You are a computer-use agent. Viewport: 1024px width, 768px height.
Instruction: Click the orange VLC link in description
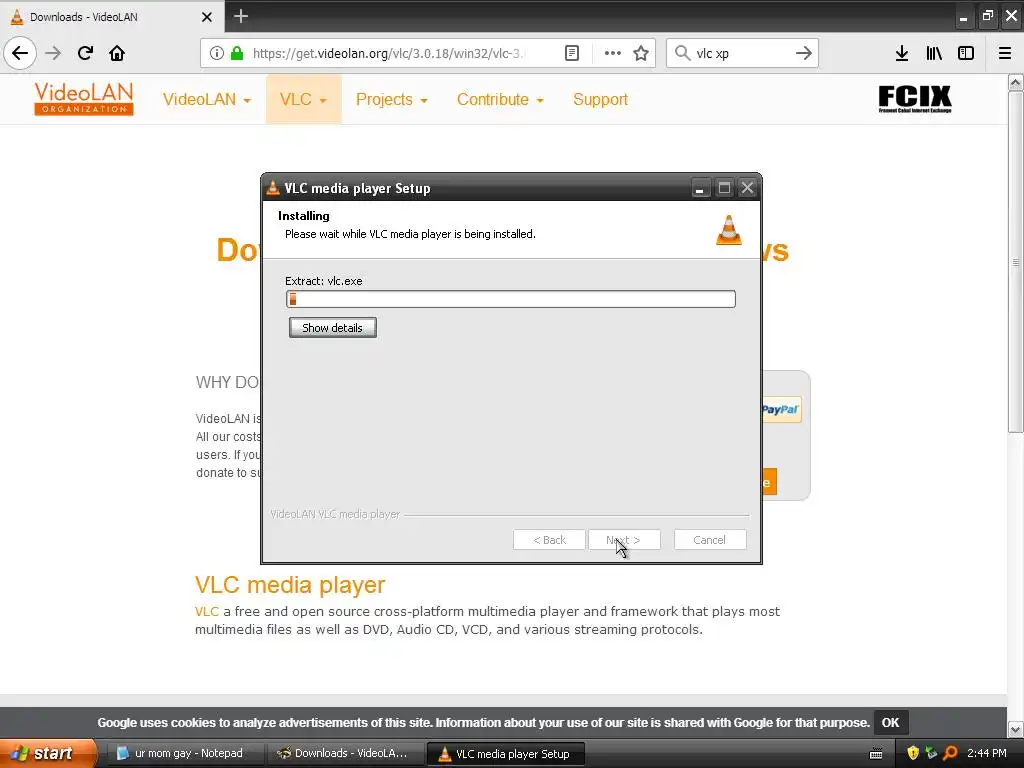coord(206,611)
